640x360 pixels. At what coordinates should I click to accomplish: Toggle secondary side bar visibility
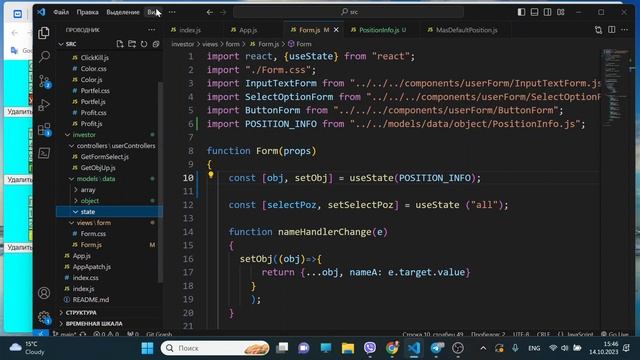point(548,12)
